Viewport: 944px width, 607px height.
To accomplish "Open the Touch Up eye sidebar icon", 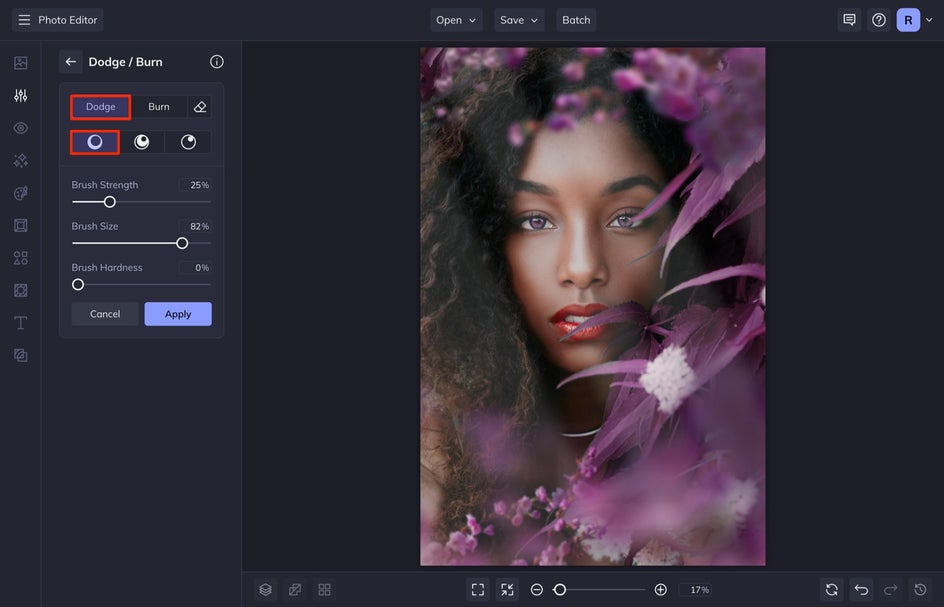I will click(20, 128).
